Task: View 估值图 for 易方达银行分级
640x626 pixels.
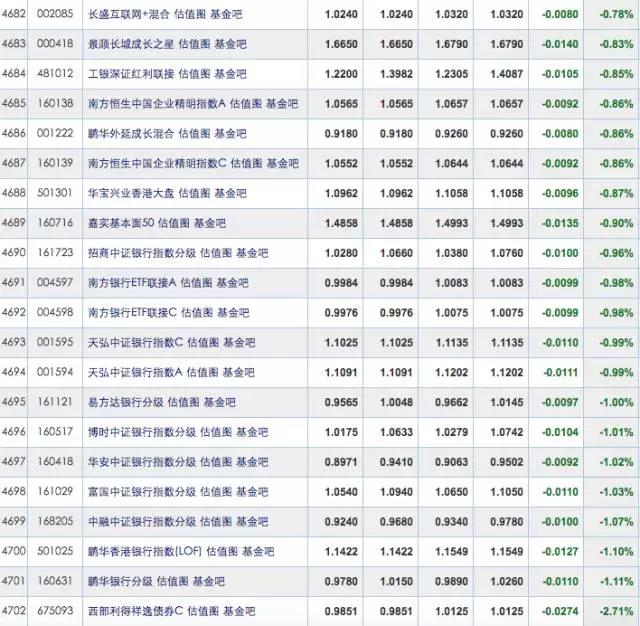Action: [183, 403]
